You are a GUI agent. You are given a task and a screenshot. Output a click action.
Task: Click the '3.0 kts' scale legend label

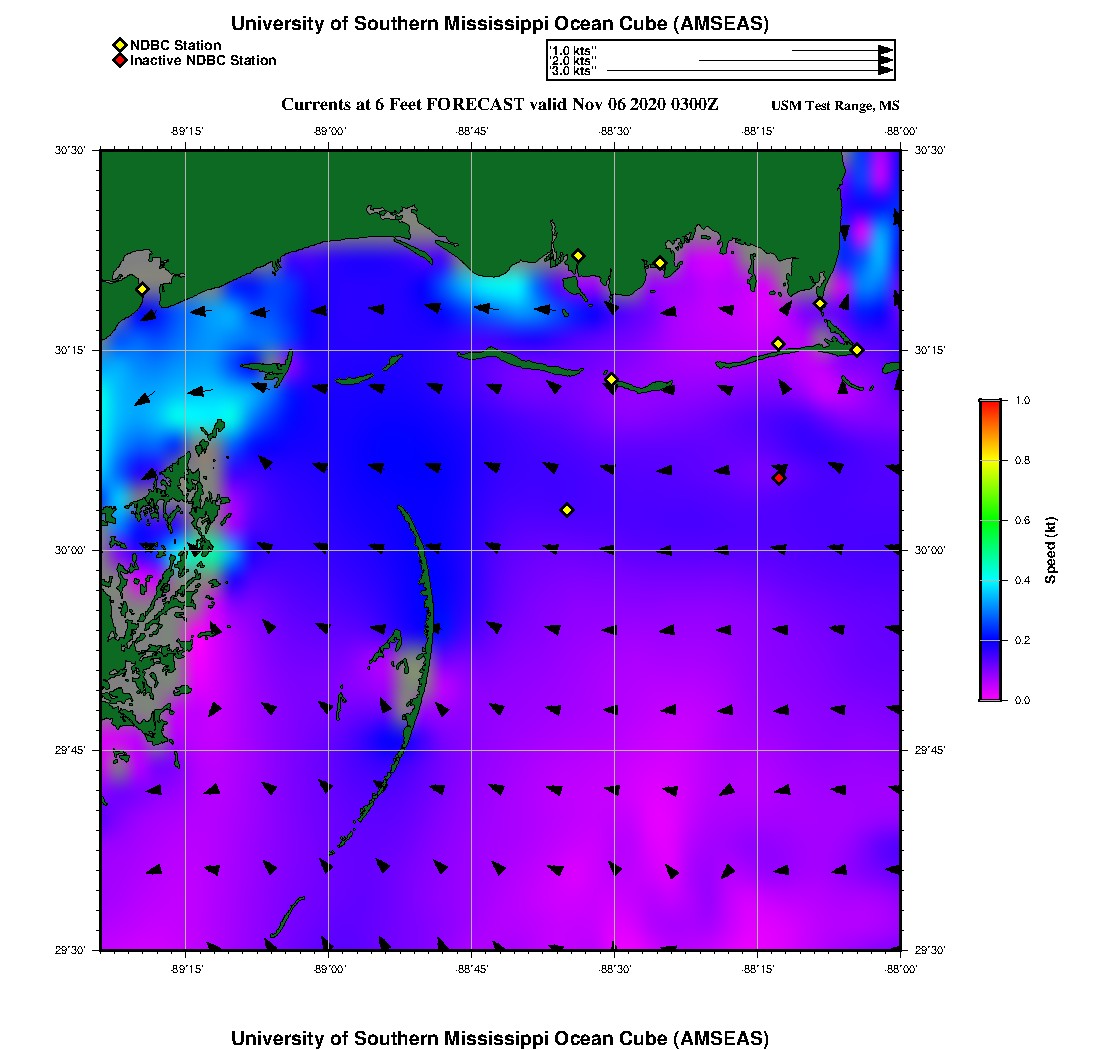[x=573, y=71]
